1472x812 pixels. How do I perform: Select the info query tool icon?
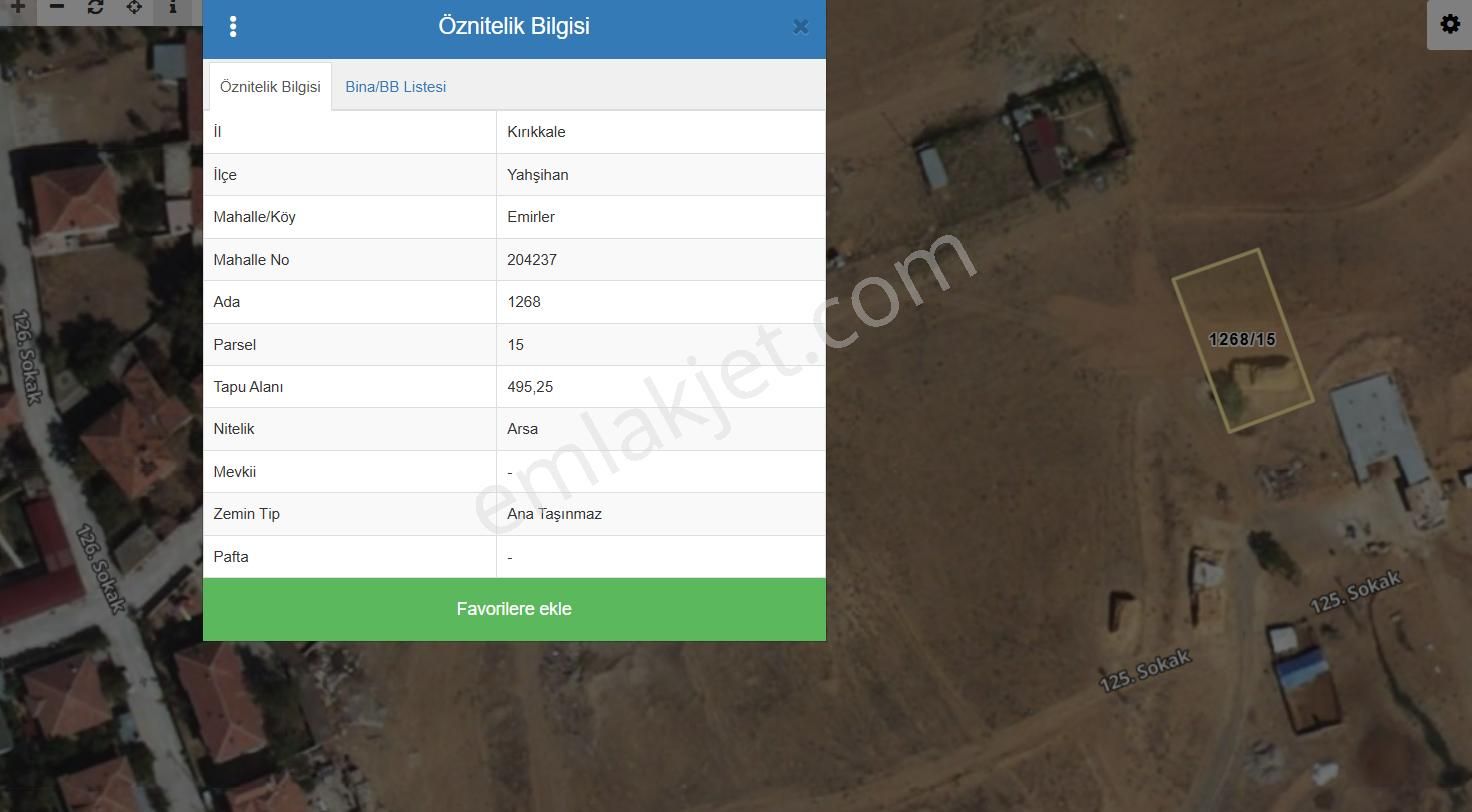tap(173, 7)
